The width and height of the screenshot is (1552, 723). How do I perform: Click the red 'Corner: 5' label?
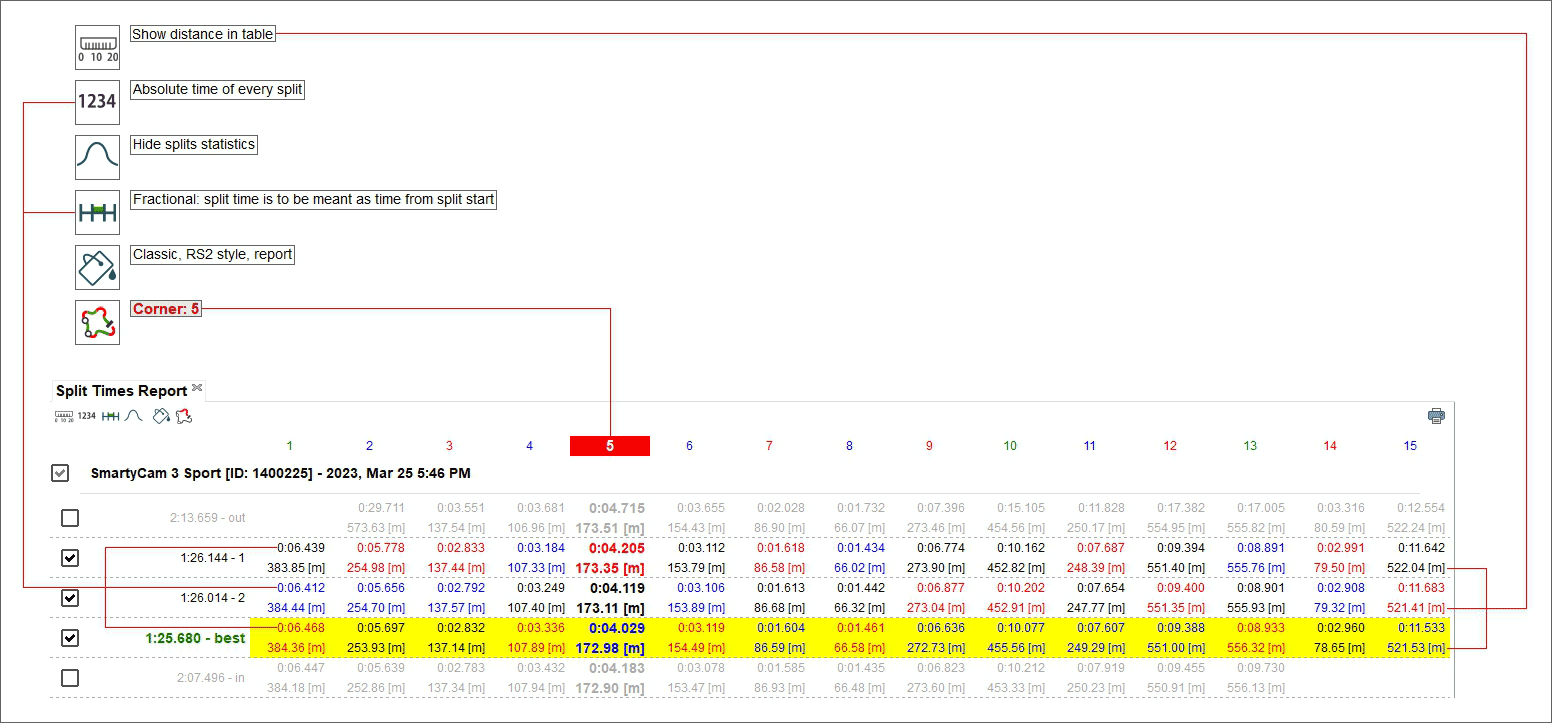pyautogui.click(x=166, y=309)
